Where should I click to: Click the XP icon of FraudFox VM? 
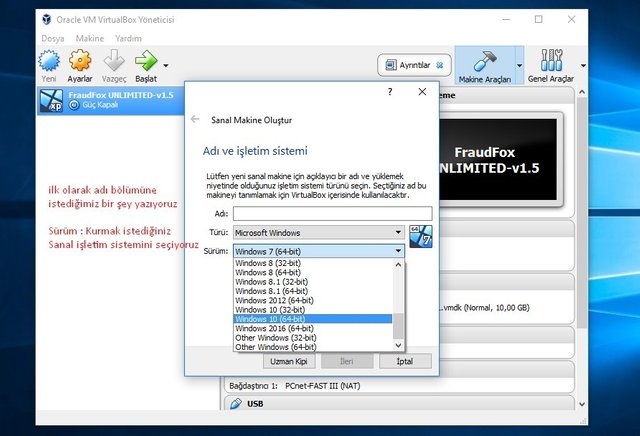[x=51, y=100]
